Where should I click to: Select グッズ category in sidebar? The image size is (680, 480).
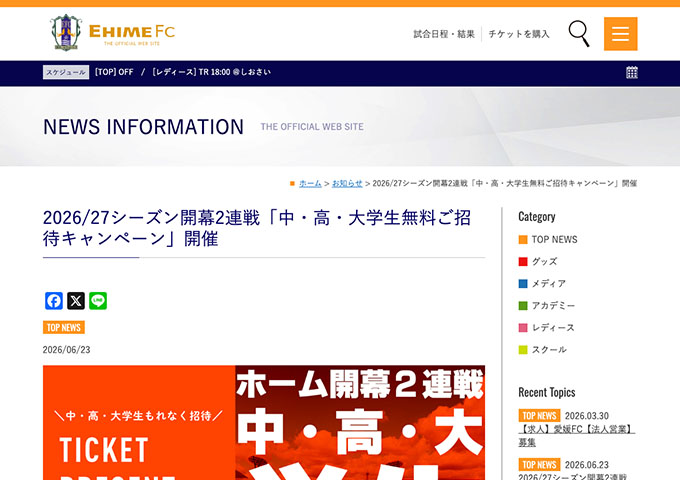(544, 261)
